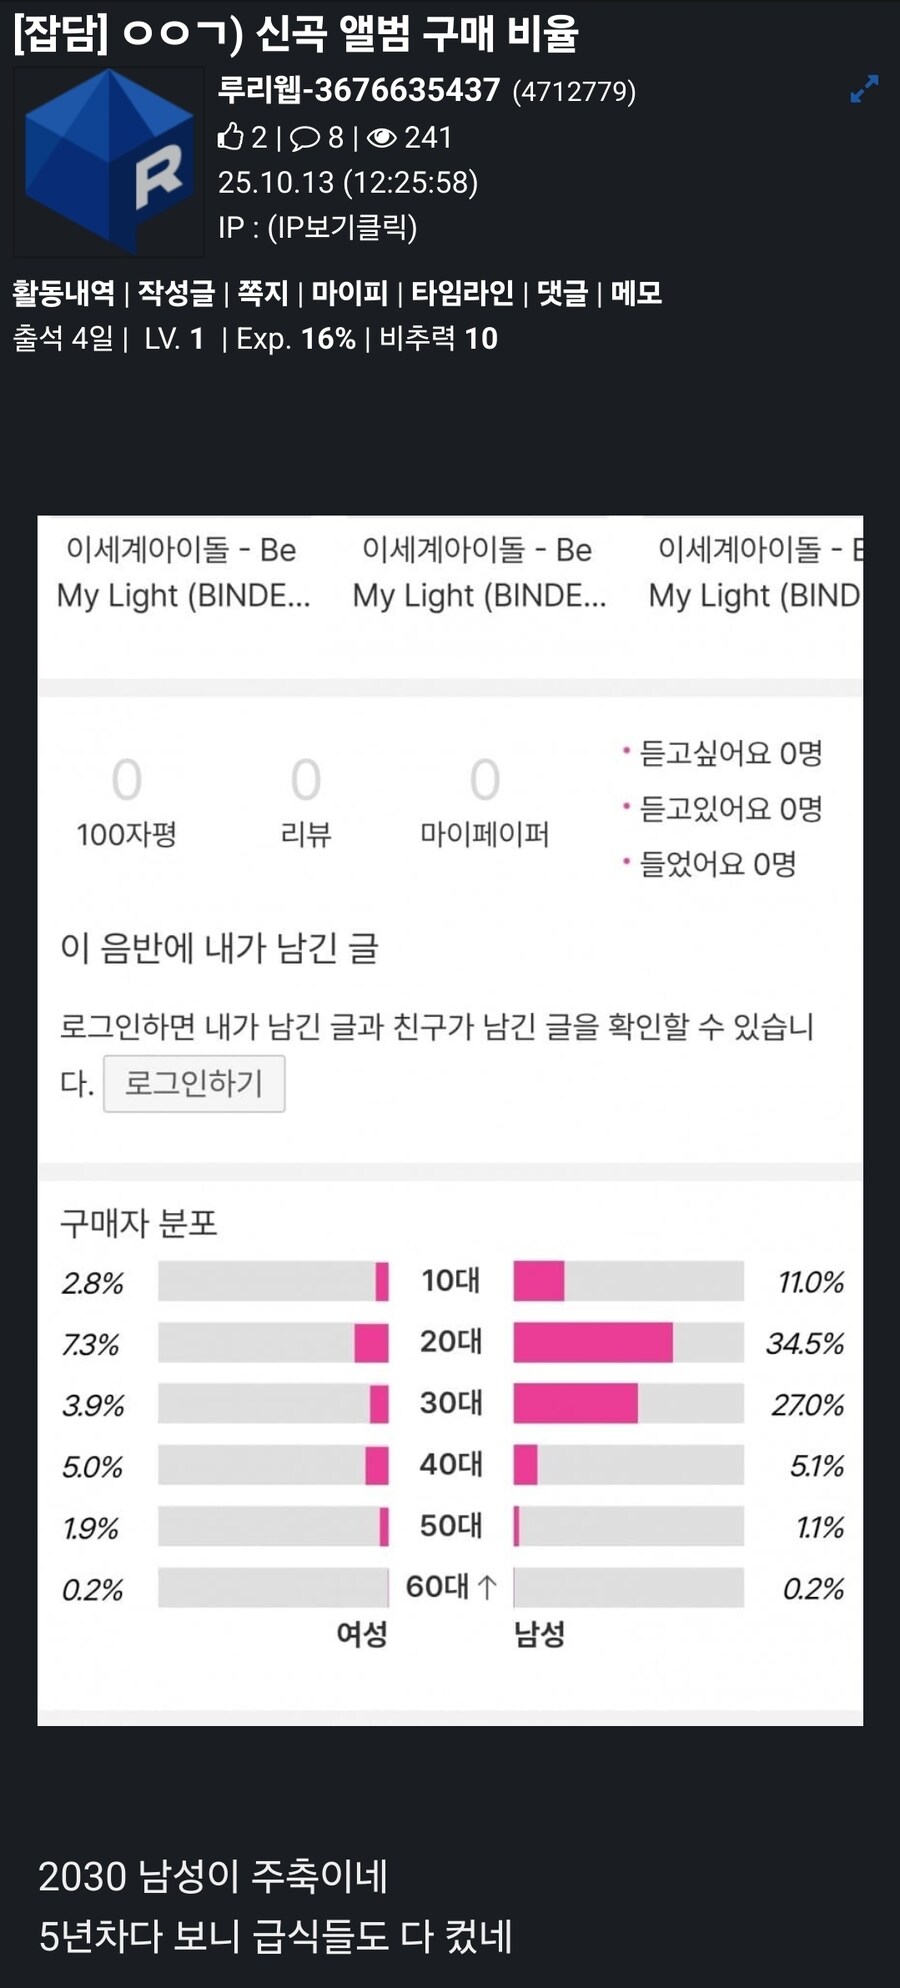Viewport: 900px width, 1988px height.
Task: Click the eye view count icon
Action: coord(381,138)
